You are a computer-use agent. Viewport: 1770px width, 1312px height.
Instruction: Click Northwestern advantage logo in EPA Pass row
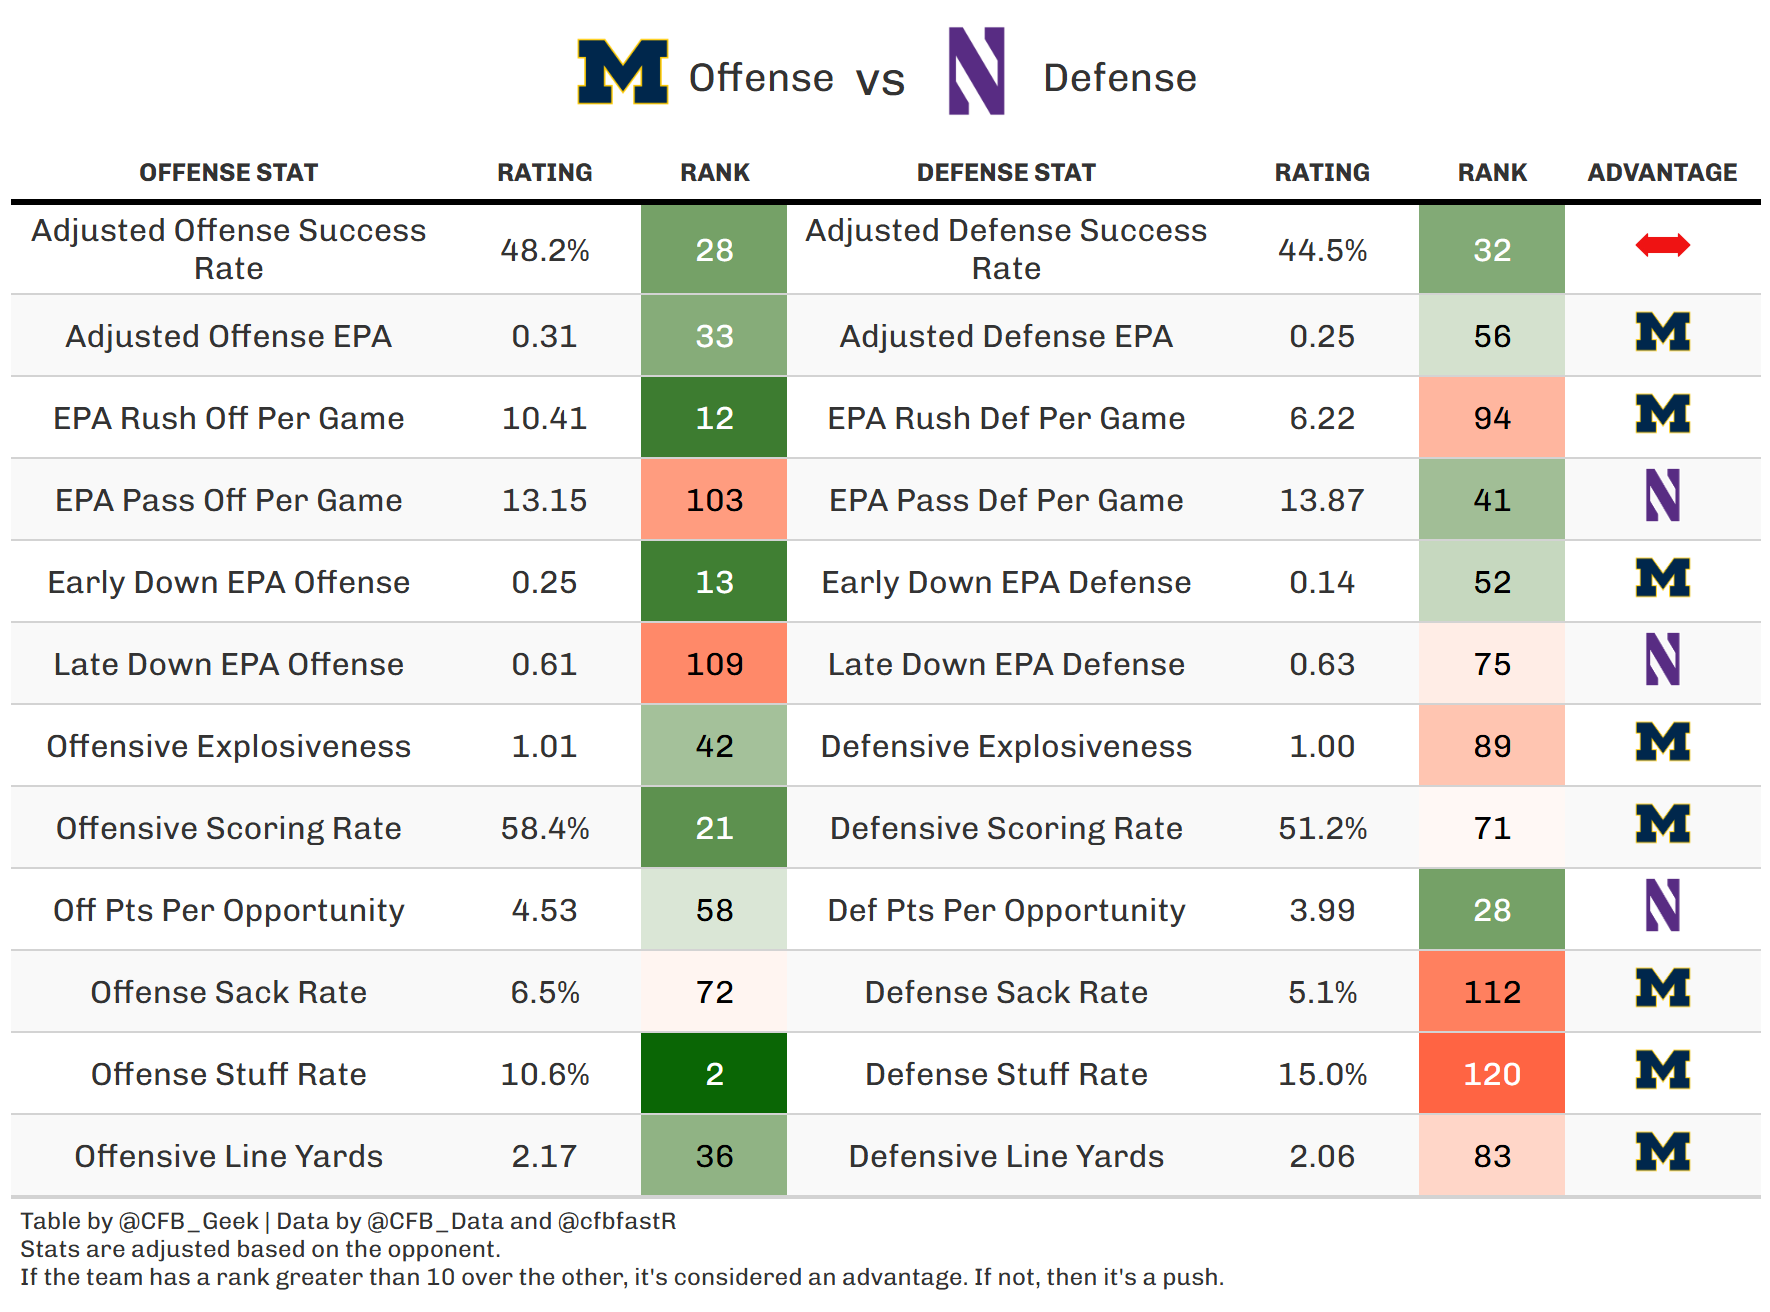tap(1662, 496)
